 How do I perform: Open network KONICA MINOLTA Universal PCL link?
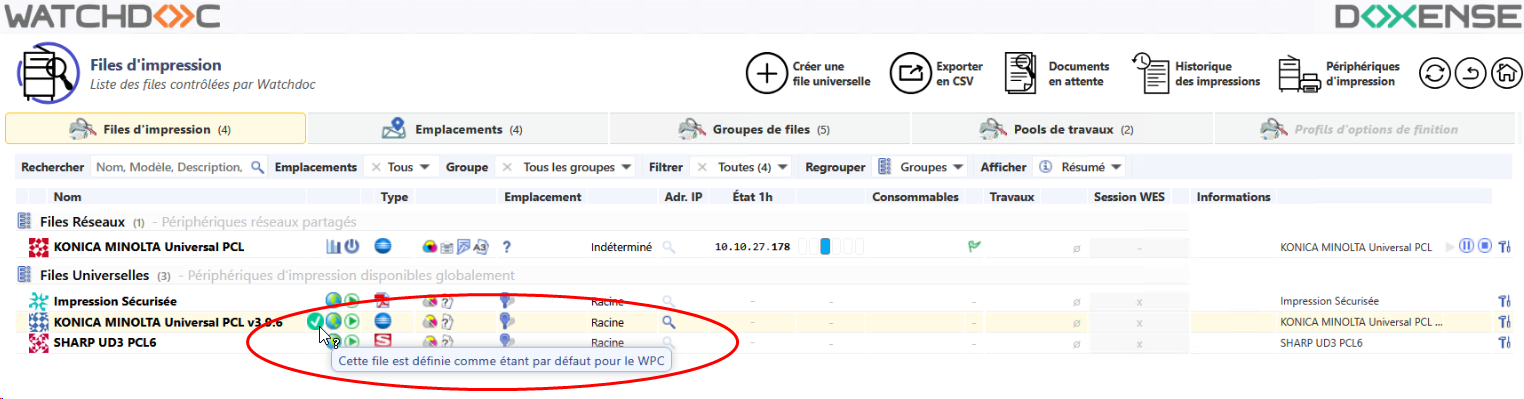click(149, 247)
